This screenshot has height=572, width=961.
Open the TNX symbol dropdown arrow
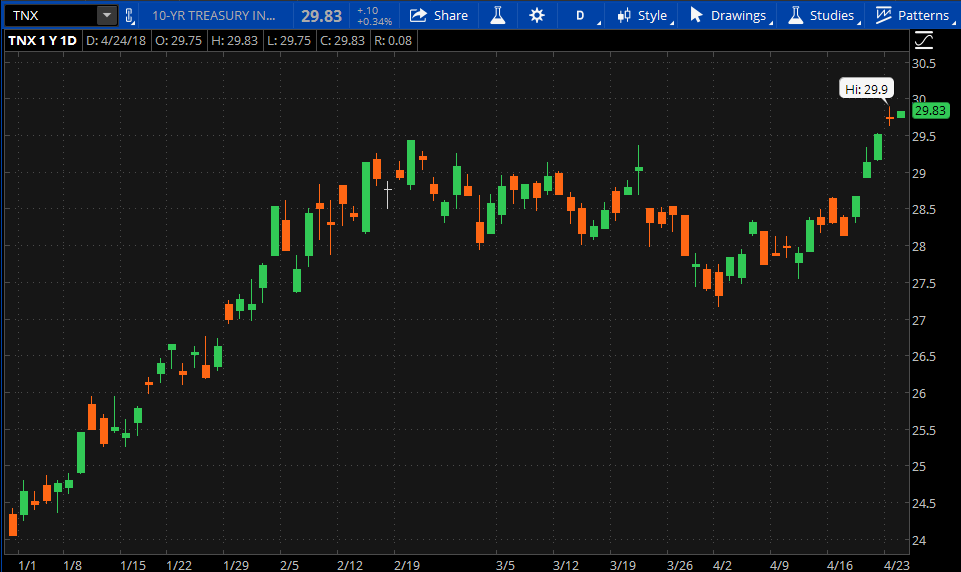(x=107, y=15)
